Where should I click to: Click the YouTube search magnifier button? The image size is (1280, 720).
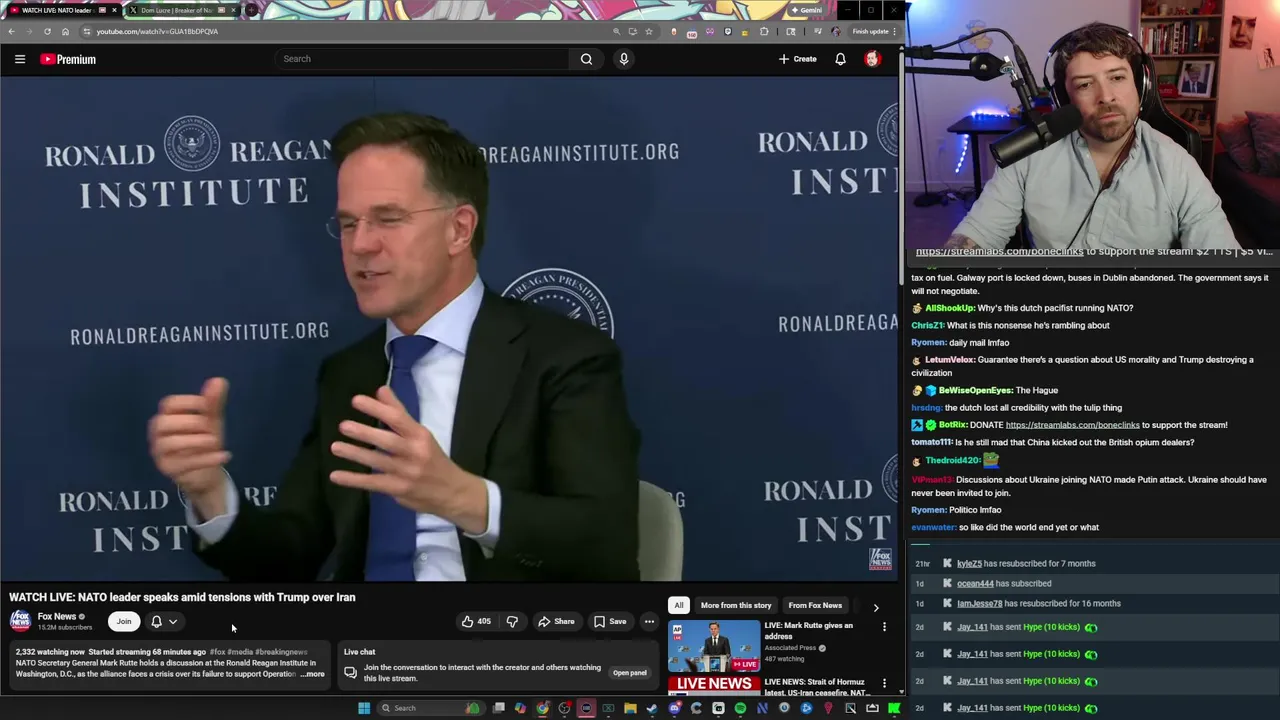click(586, 59)
